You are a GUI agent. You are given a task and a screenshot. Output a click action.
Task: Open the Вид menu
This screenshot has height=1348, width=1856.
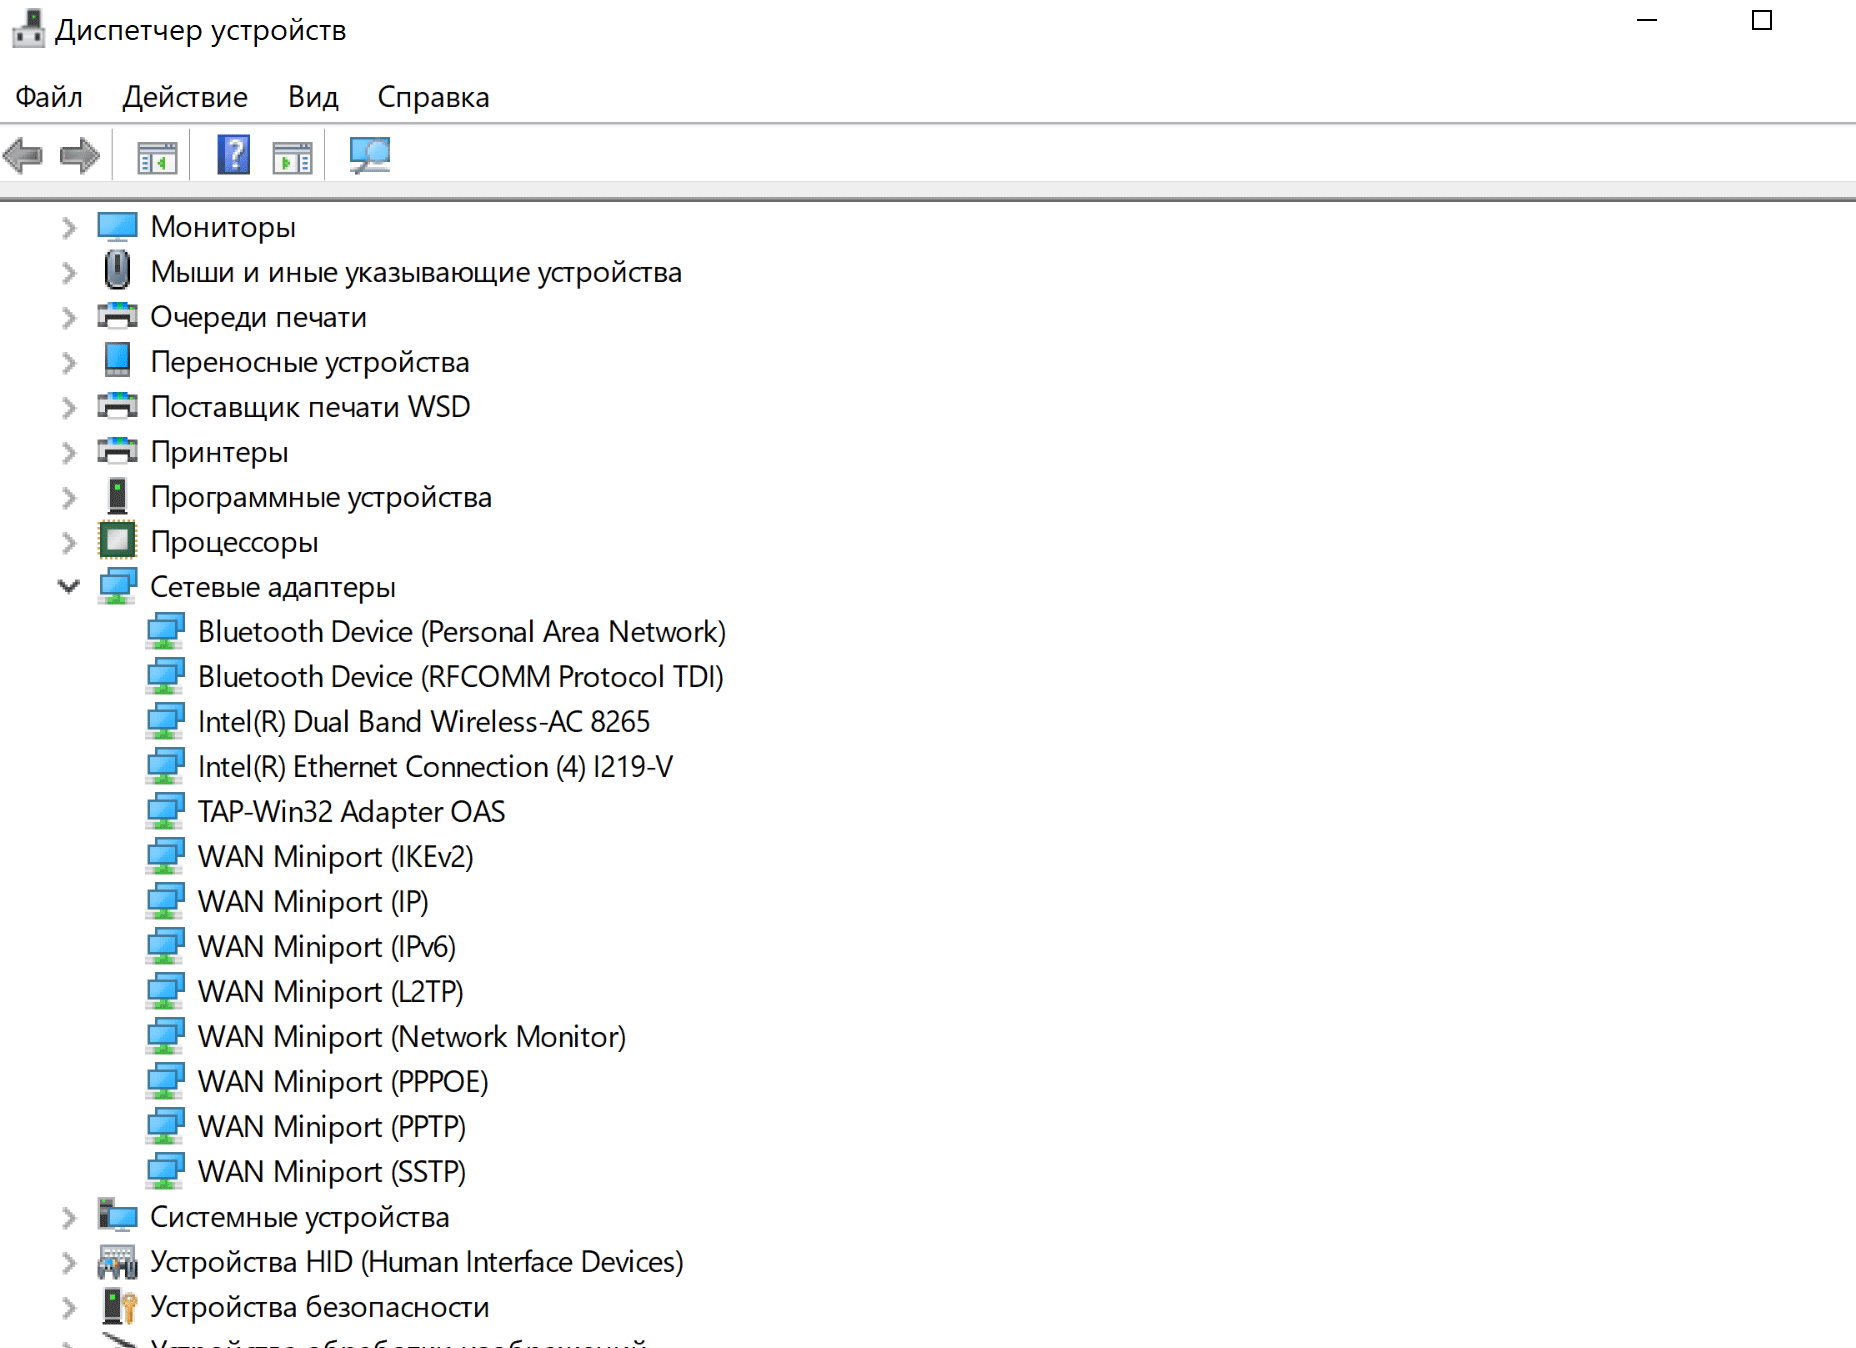313,97
